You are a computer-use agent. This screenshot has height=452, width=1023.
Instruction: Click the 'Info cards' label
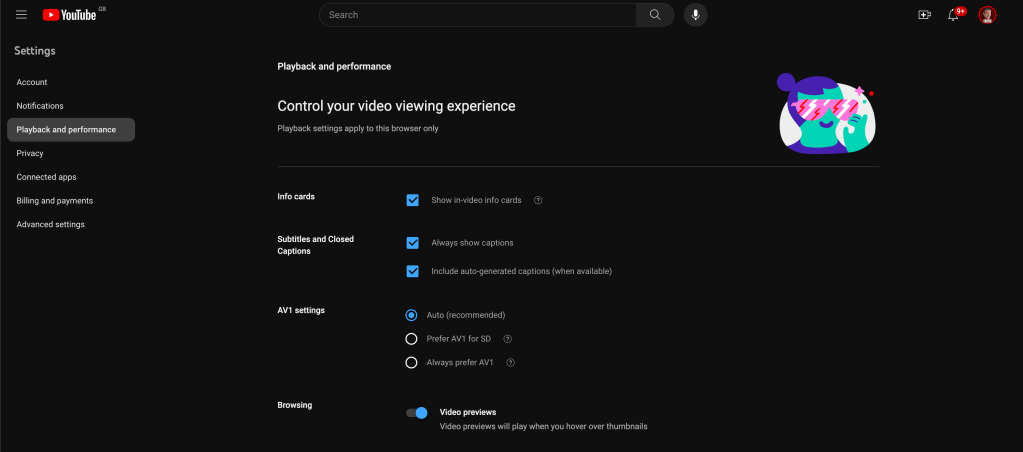pyautogui.click(x=296, y=196)
